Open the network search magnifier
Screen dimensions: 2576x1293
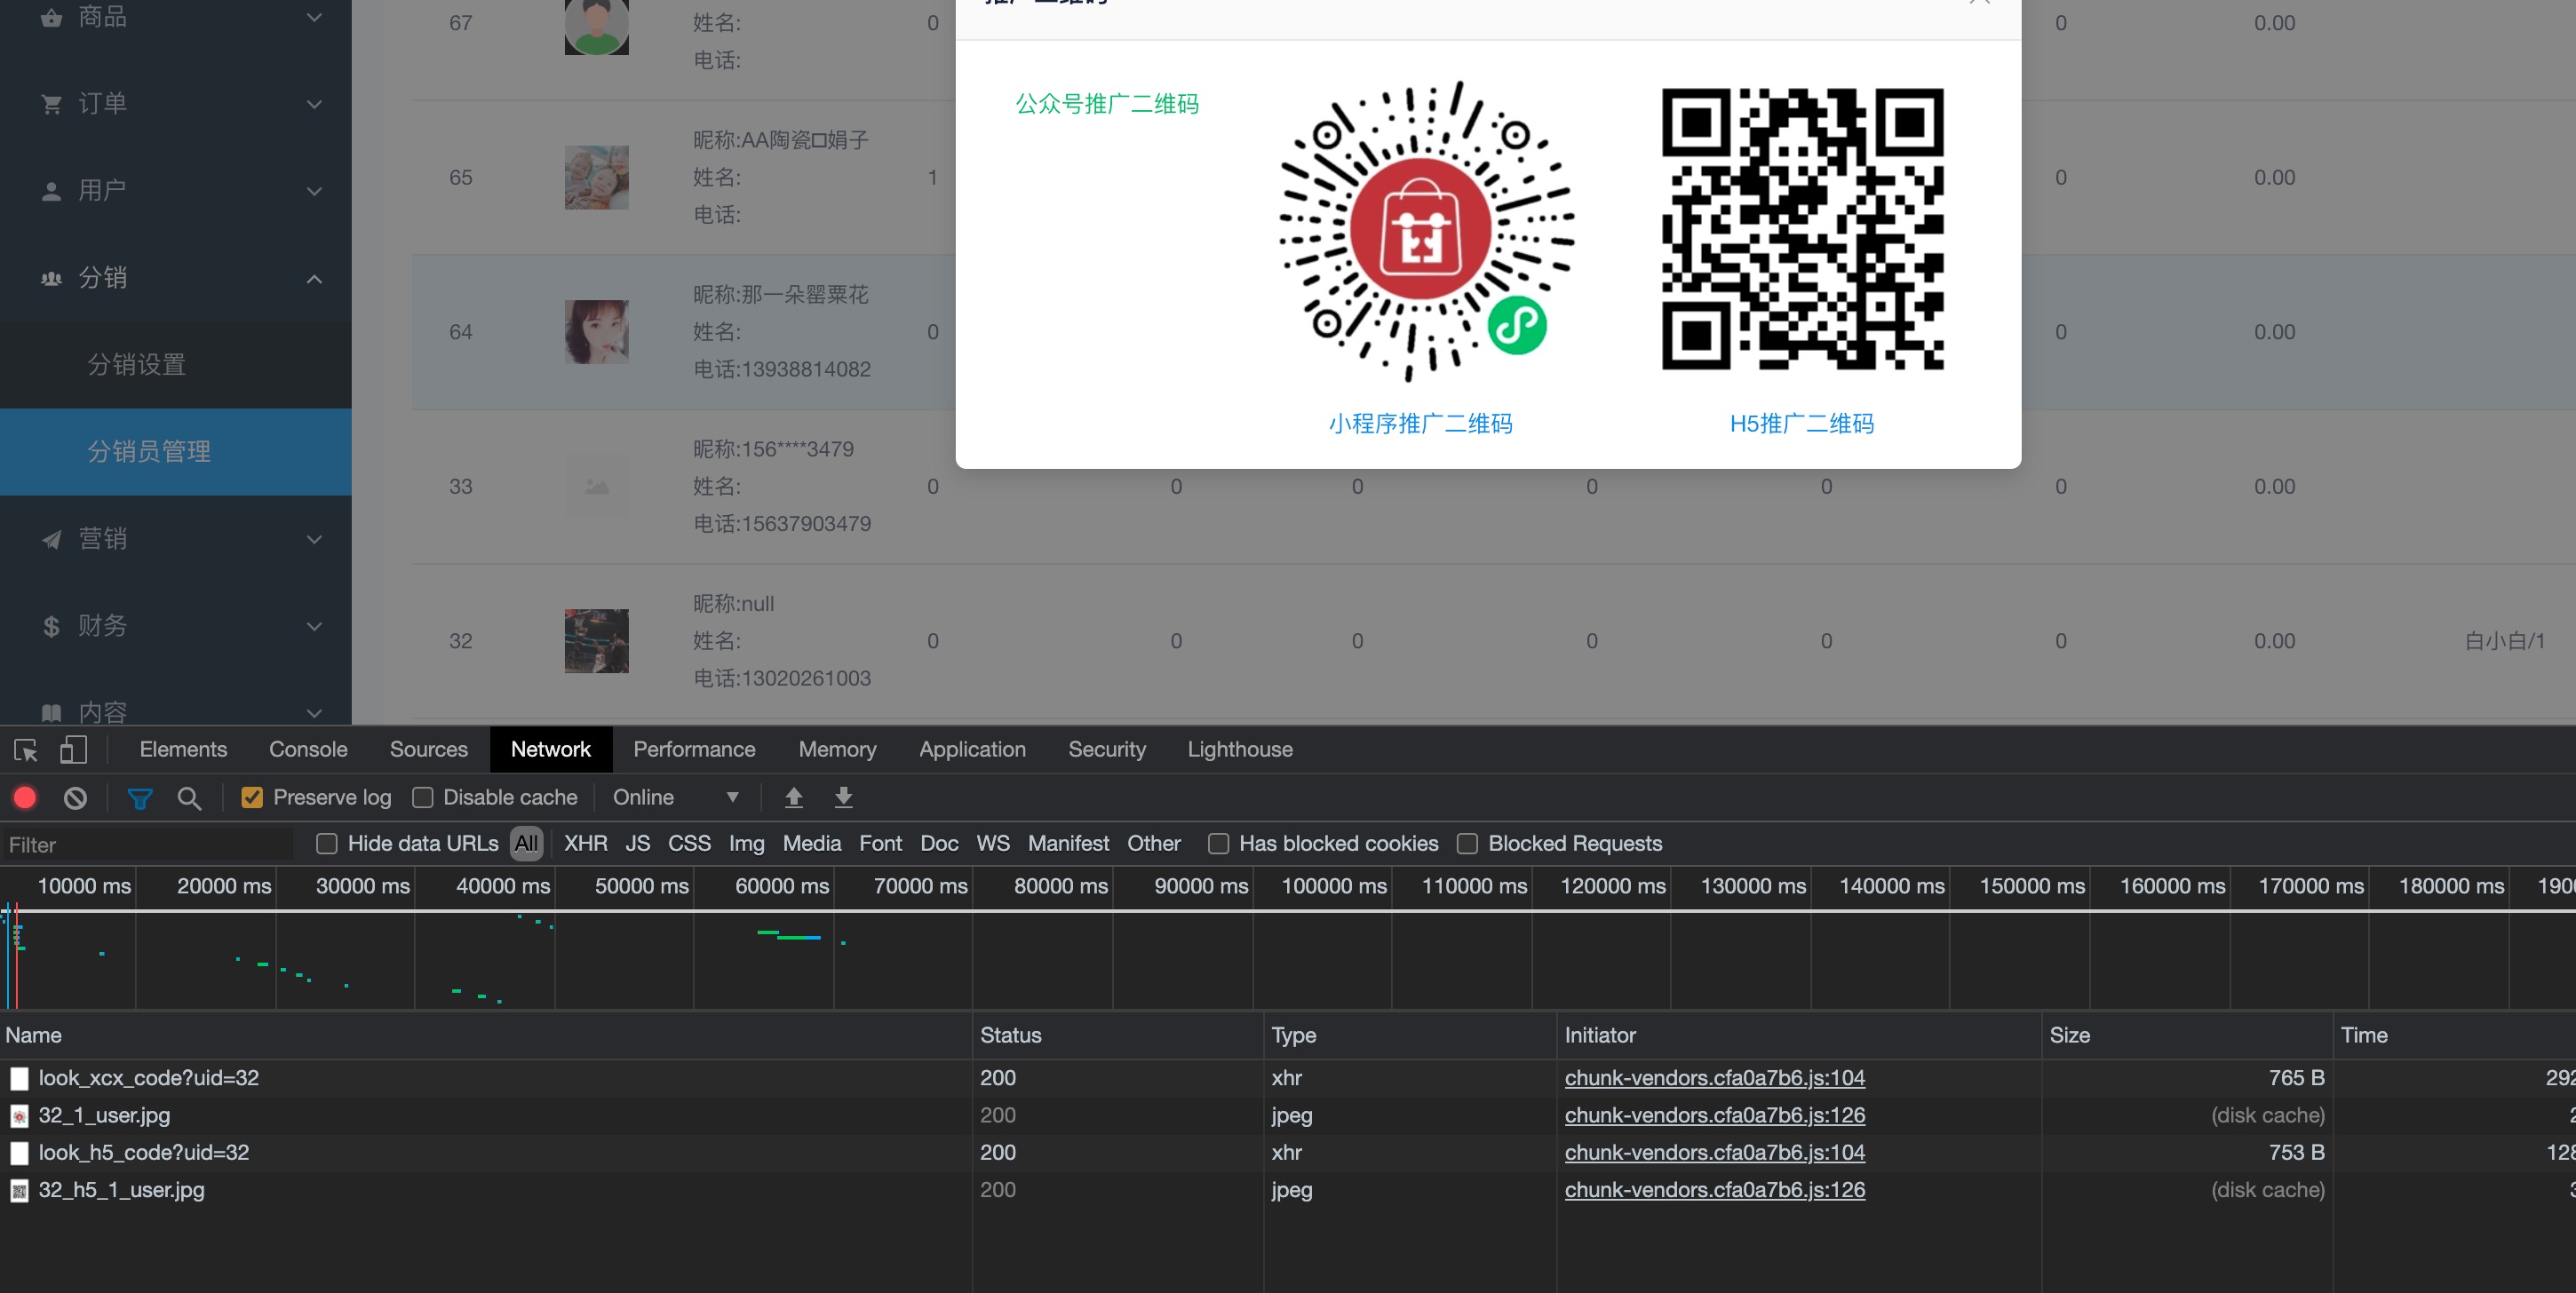[x=189, y=797]
